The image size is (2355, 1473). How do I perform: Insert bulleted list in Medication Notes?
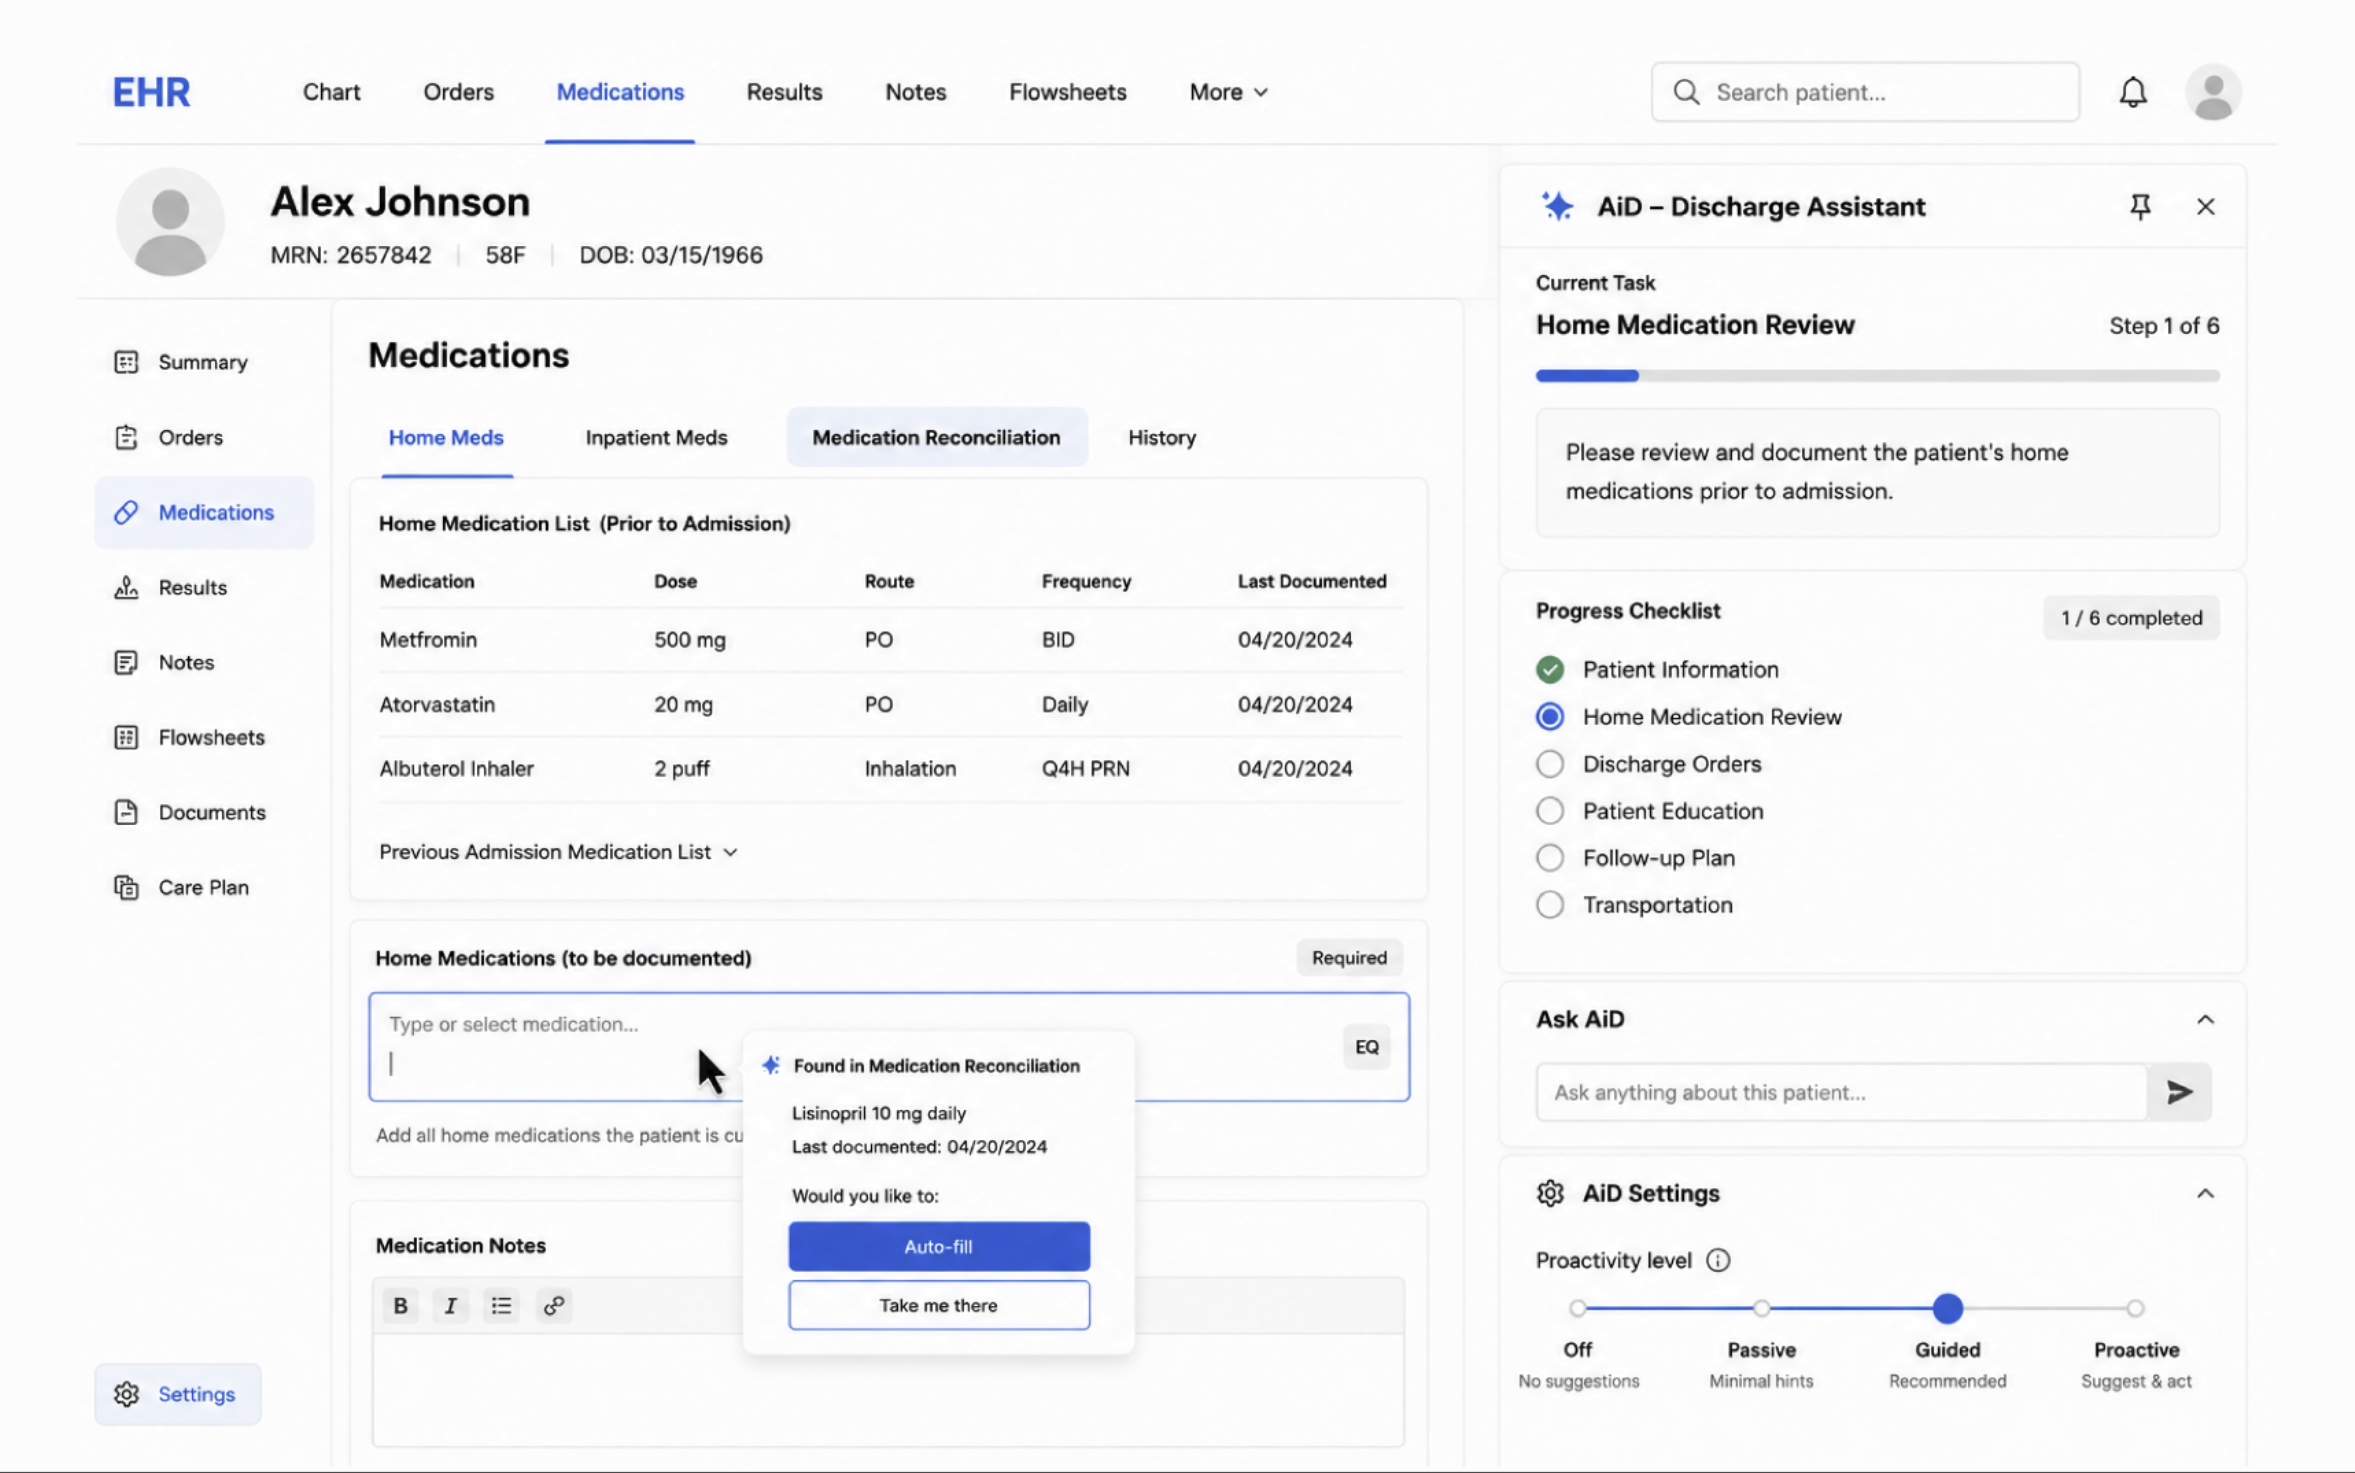[502, 1305]
